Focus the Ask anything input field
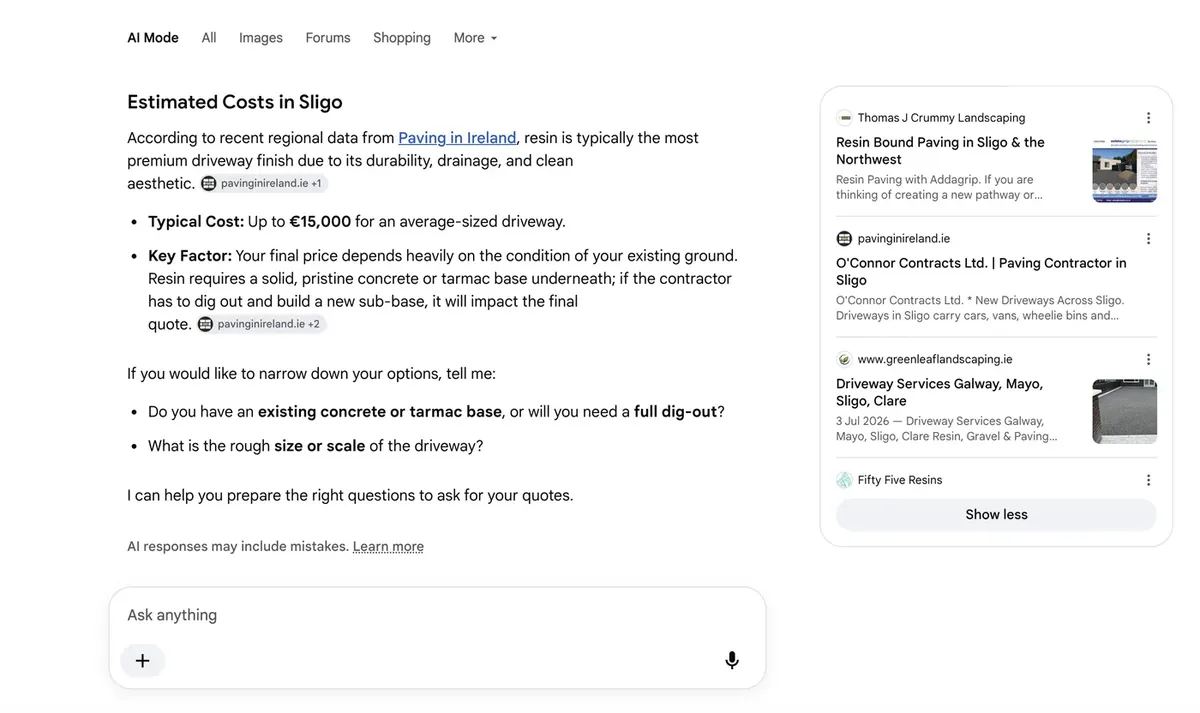The height and width of the screenshot is (713, 1200). [437, 615]
